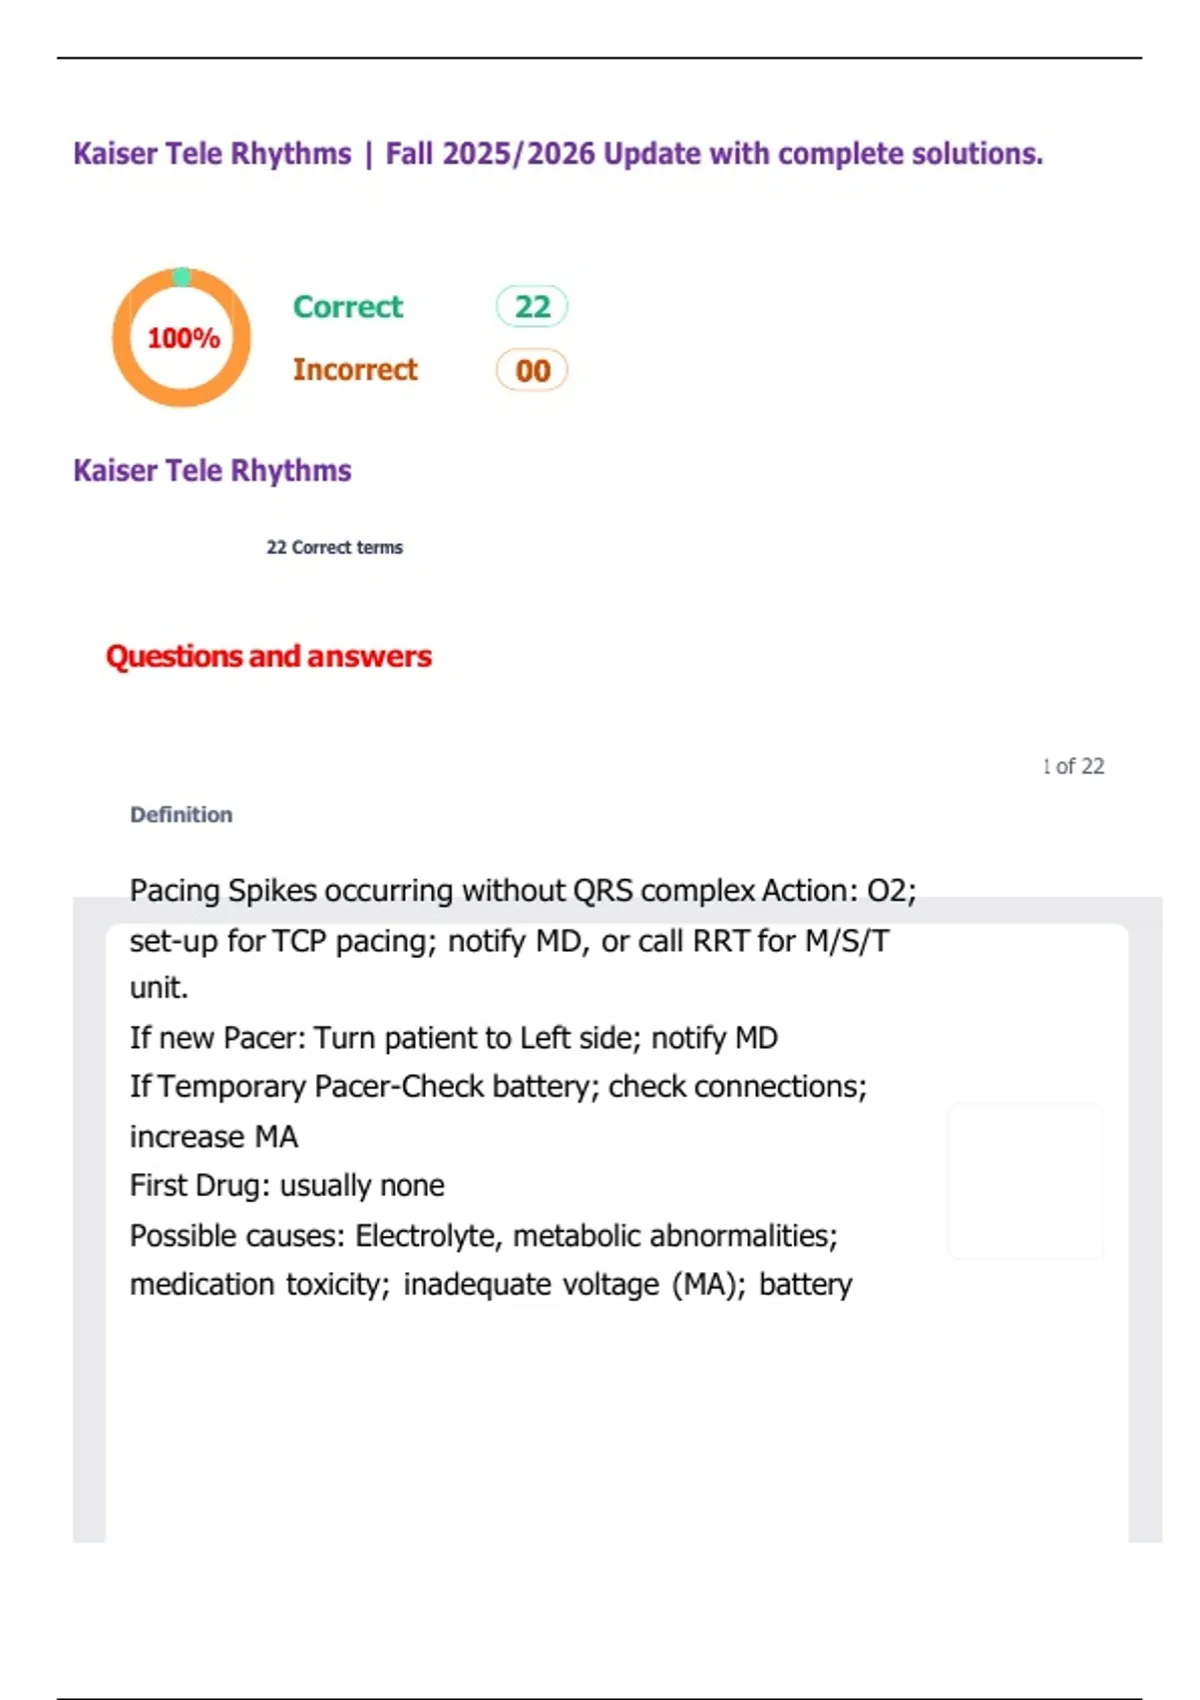1200x1700 pixels.
Task: Click the orange Incorrect label
Action: tap(355, 370)
